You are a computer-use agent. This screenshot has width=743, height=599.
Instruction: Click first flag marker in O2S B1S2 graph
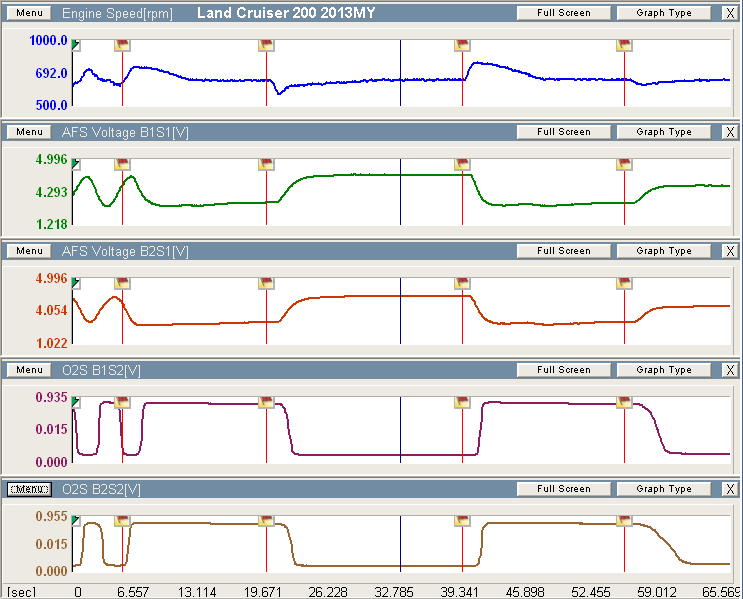[x=123, y=402]
